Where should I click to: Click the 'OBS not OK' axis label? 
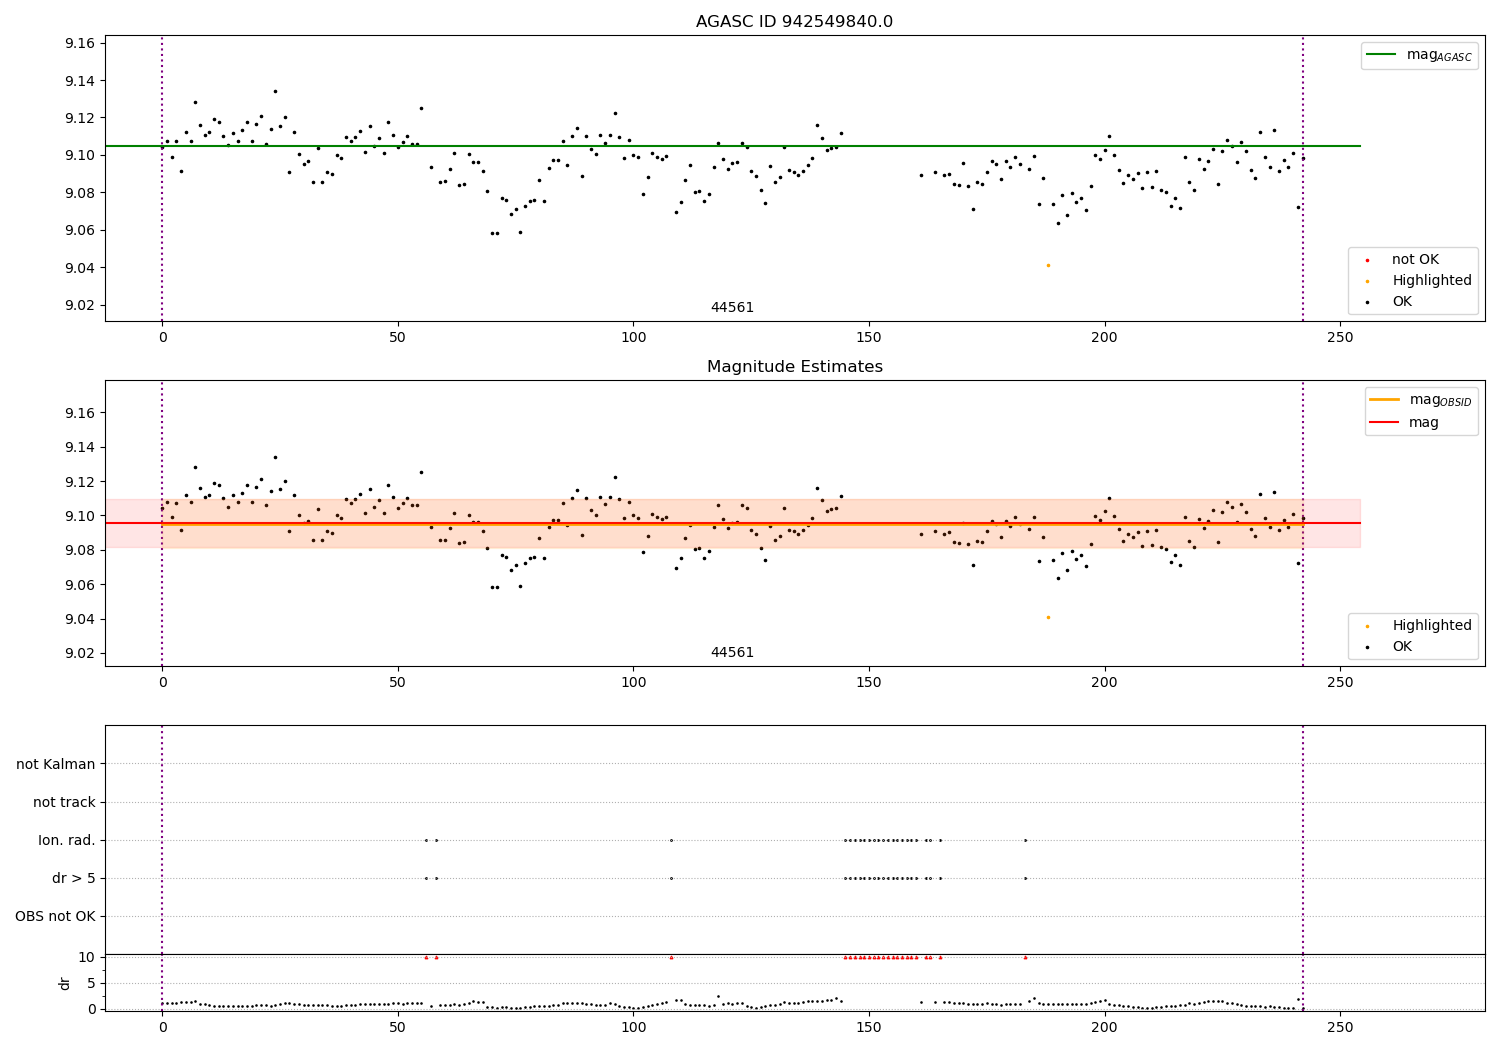tap(56, 917)
